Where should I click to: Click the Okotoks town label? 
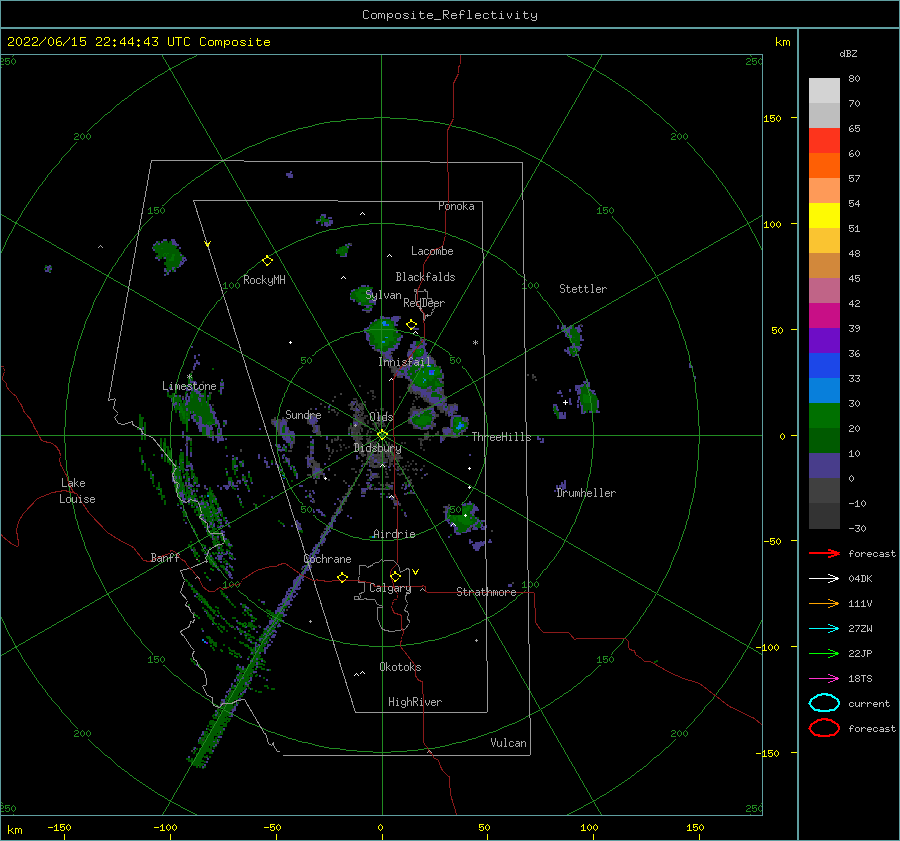(400, 667)
